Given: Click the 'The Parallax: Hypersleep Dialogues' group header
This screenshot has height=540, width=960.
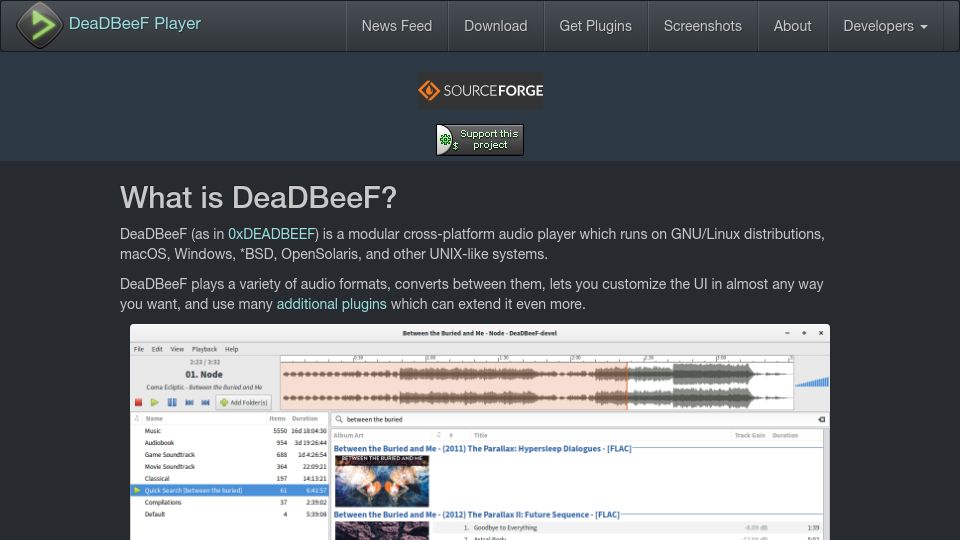Looking at the screenshot, I should [482, 449].
